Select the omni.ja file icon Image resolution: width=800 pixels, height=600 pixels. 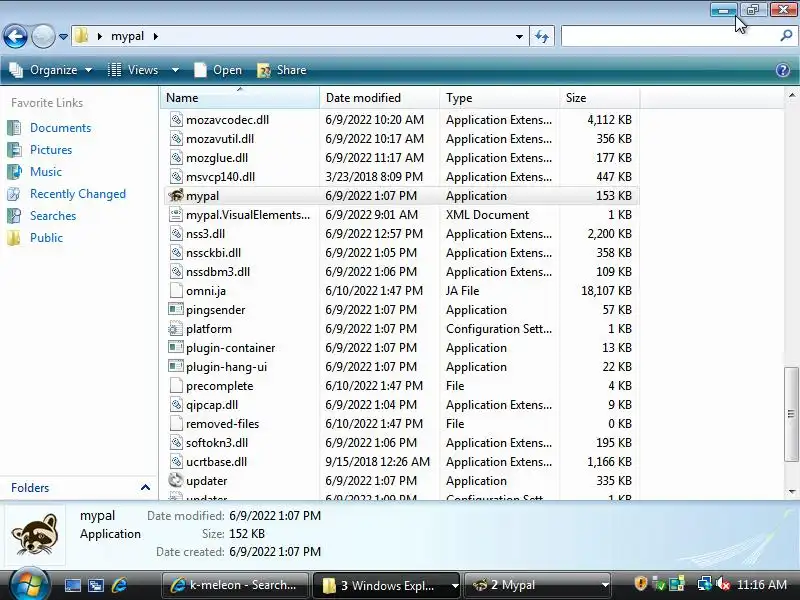tap(176, 290)
